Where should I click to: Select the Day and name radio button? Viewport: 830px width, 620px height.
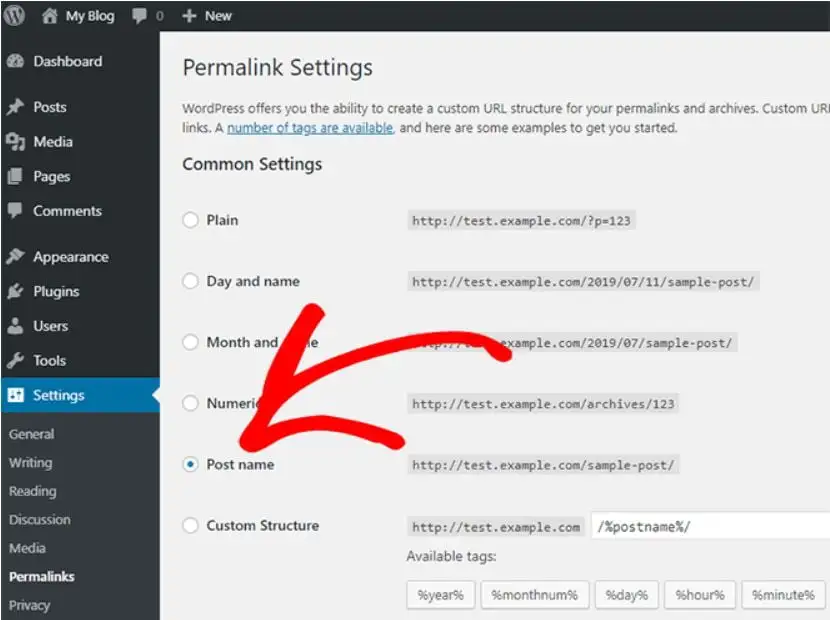click(191, 281)
